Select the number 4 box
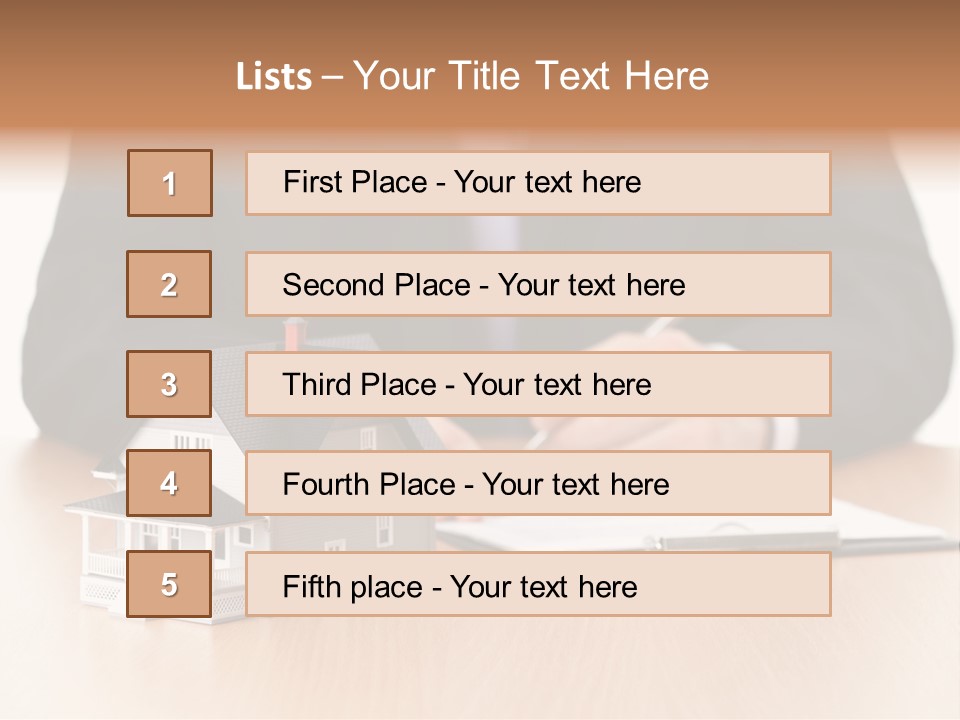 coord(169,483)
